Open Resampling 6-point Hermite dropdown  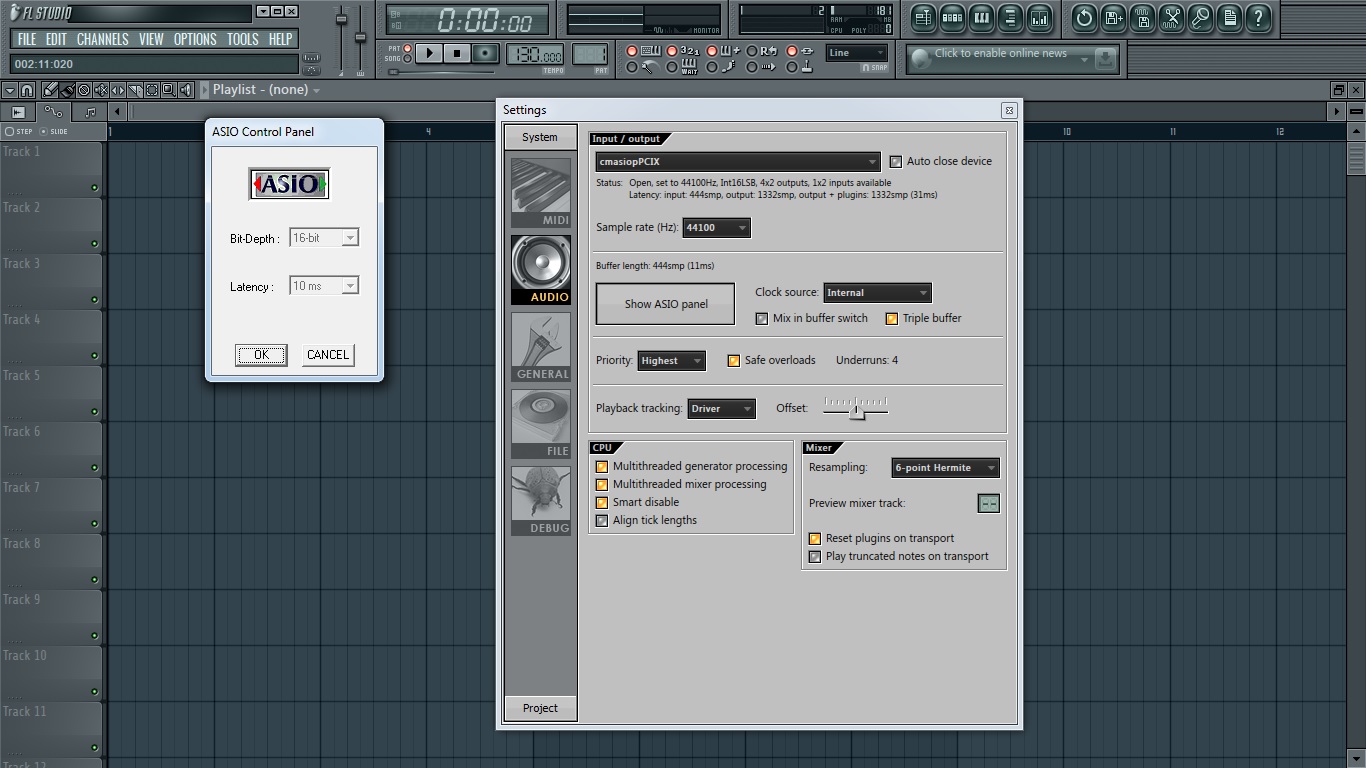[945, 468]
